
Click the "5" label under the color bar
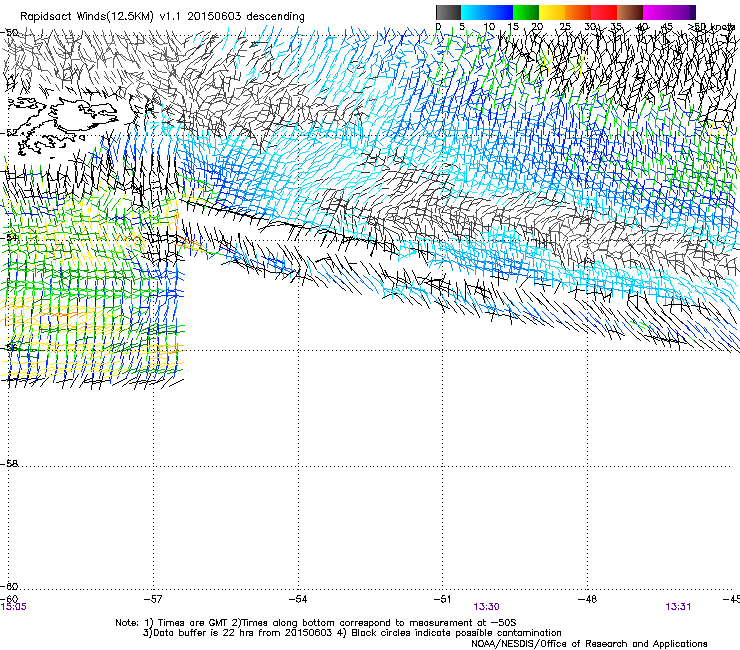tap(462, 27)
